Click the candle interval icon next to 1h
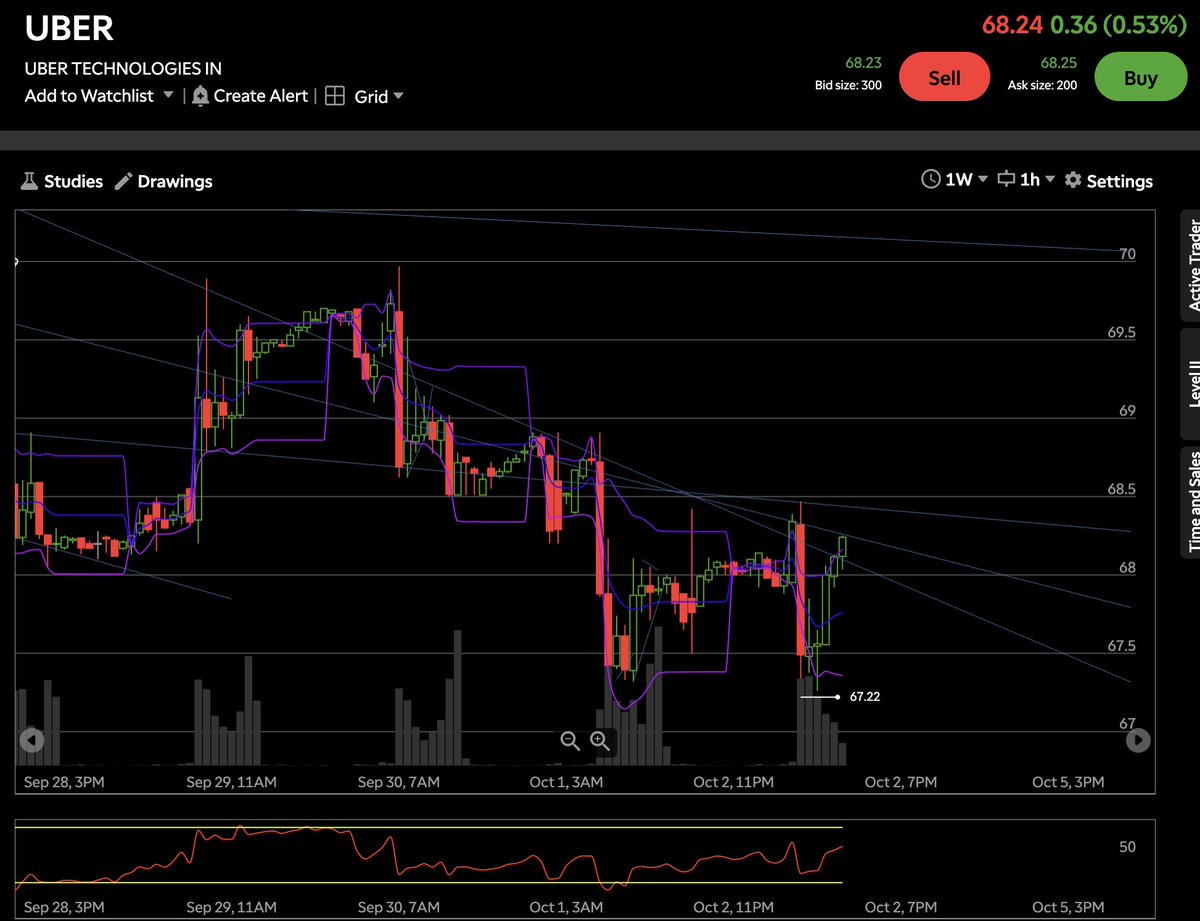 coord(1005,179)
